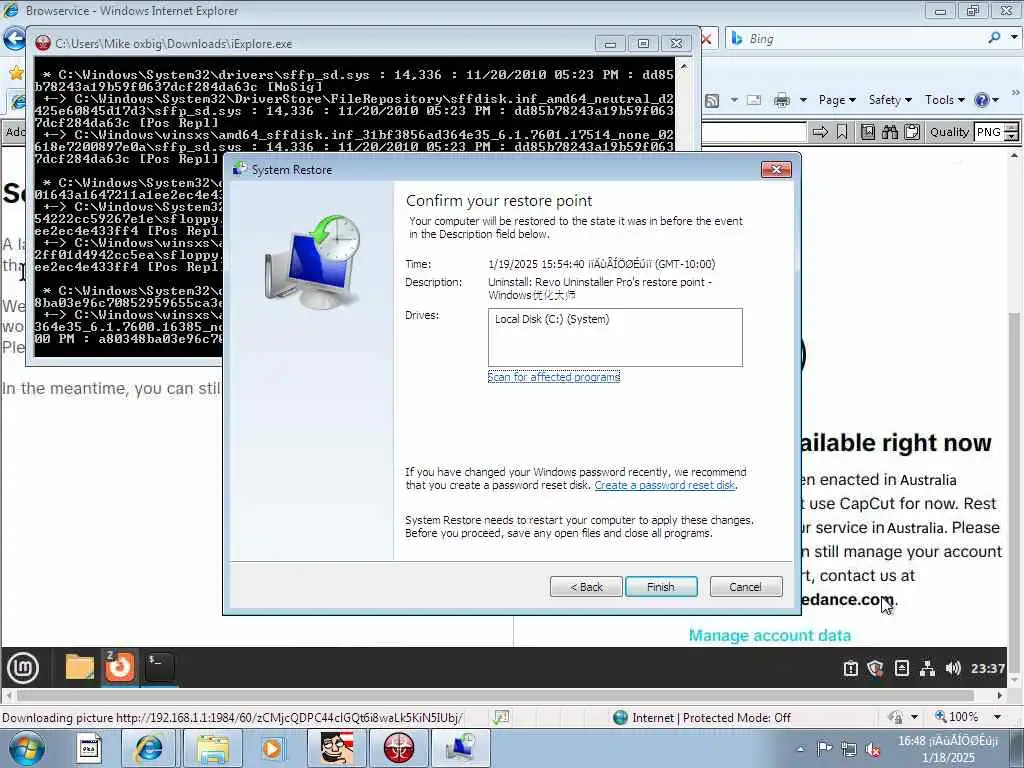Click the binoculars find icon

click(x=890, y=132)
